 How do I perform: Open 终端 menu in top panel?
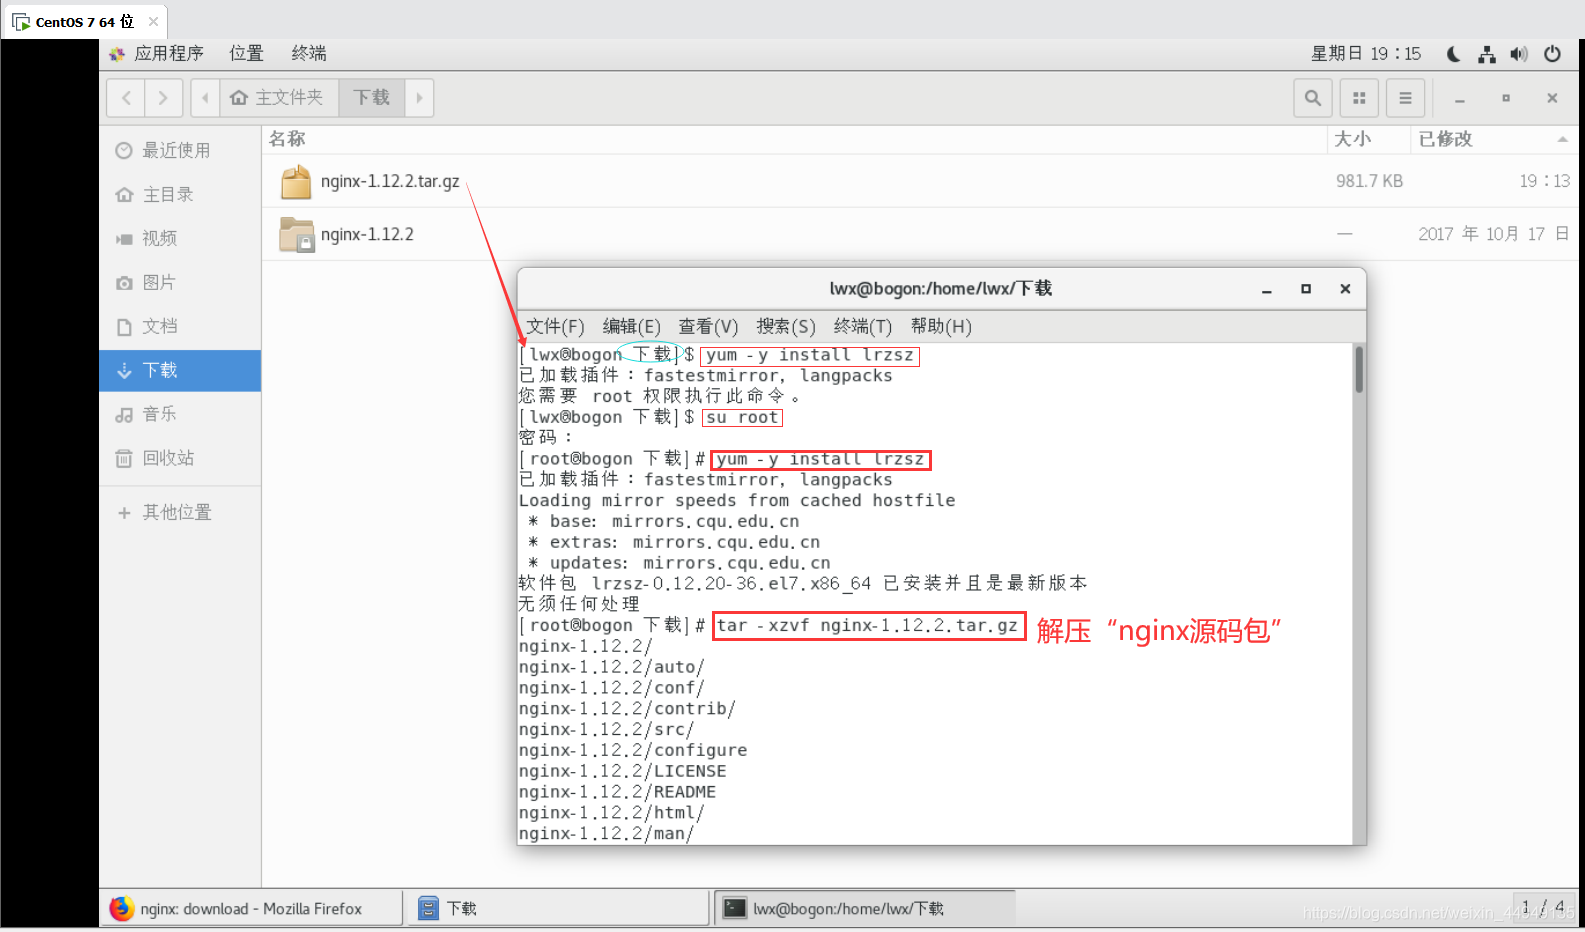coord(309,53)
